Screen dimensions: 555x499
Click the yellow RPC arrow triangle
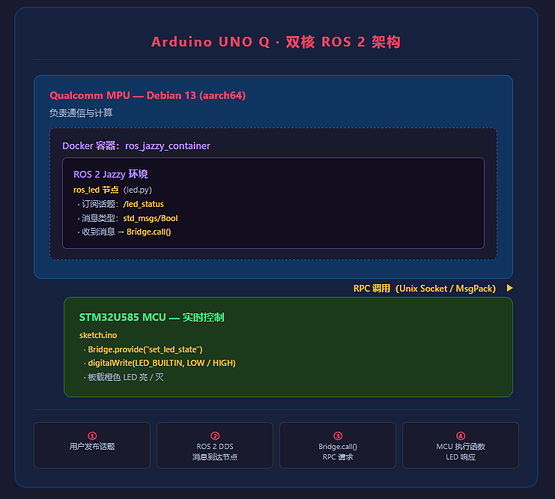point(509,288)
